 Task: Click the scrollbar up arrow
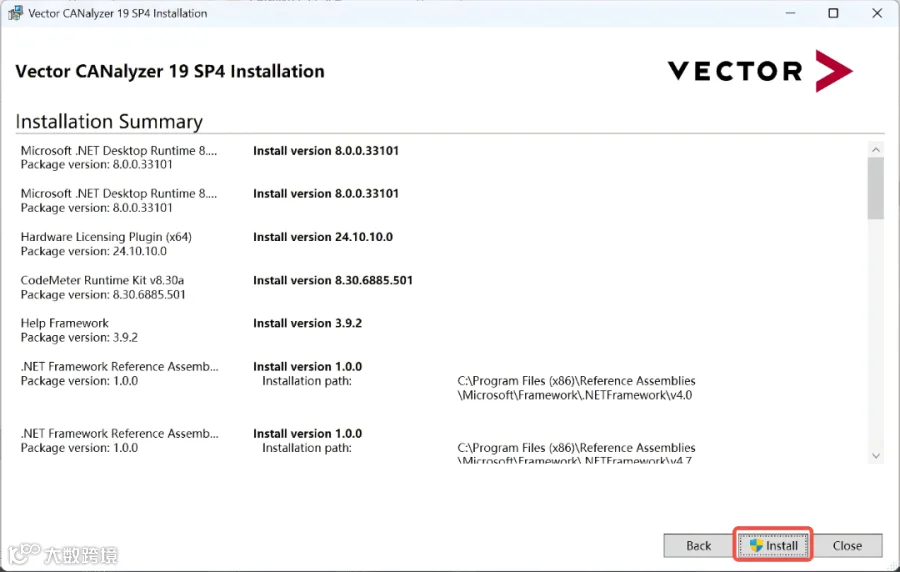click(875, 150)
